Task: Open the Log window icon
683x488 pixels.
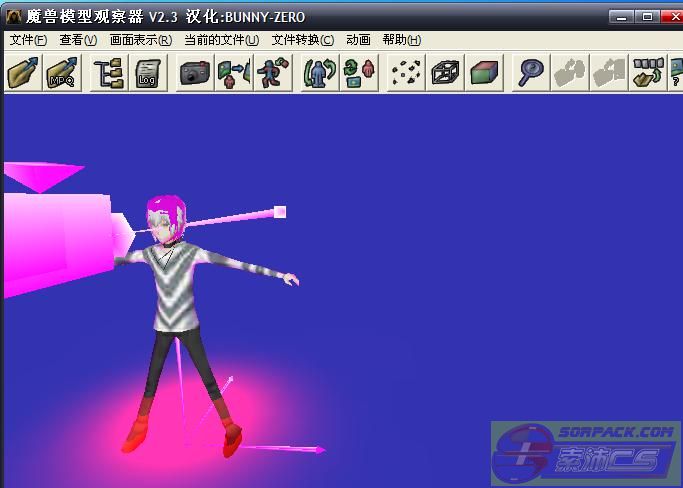Action: point(148,73)
